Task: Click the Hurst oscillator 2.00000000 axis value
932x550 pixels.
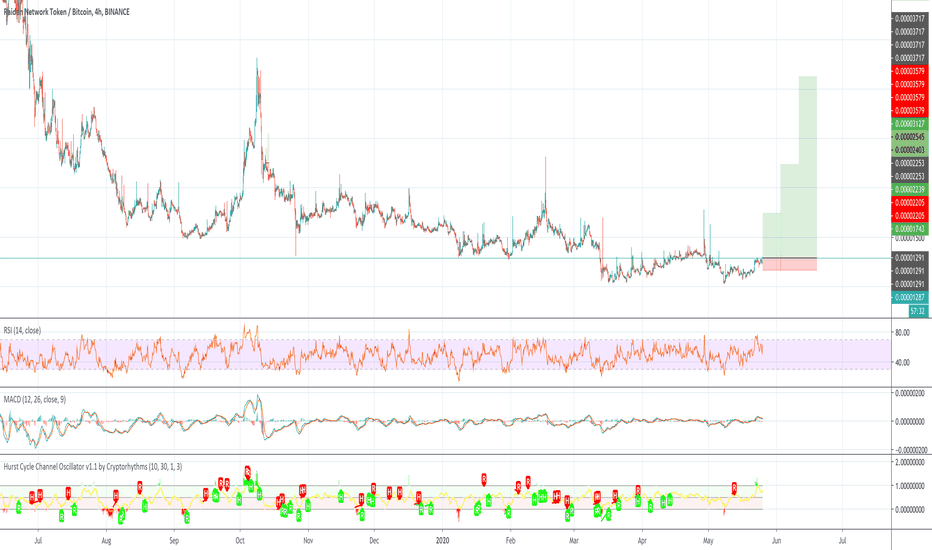Action: [x=910, y=462]
